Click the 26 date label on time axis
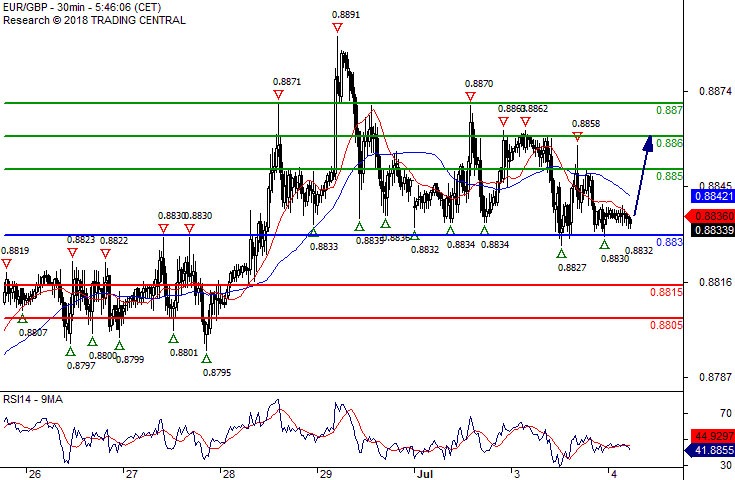The image size is (735, 480). (35, 474)
